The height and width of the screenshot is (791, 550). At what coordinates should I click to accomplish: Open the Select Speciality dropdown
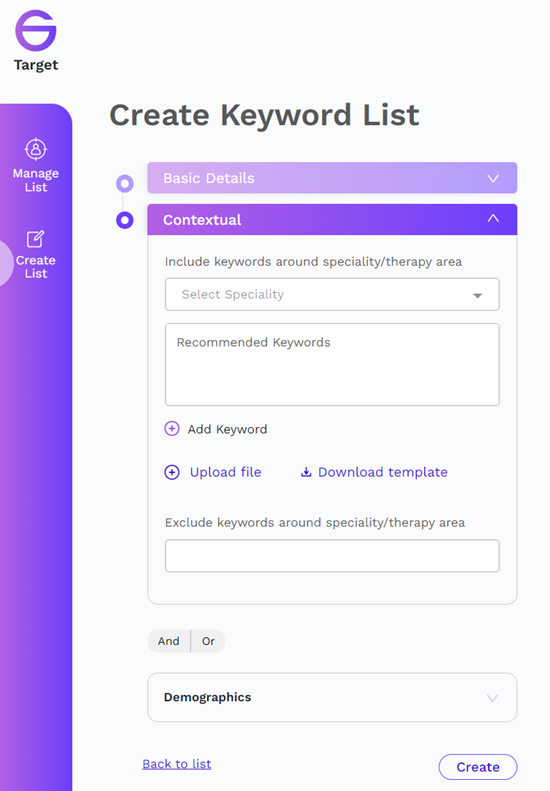coord(332,294)
